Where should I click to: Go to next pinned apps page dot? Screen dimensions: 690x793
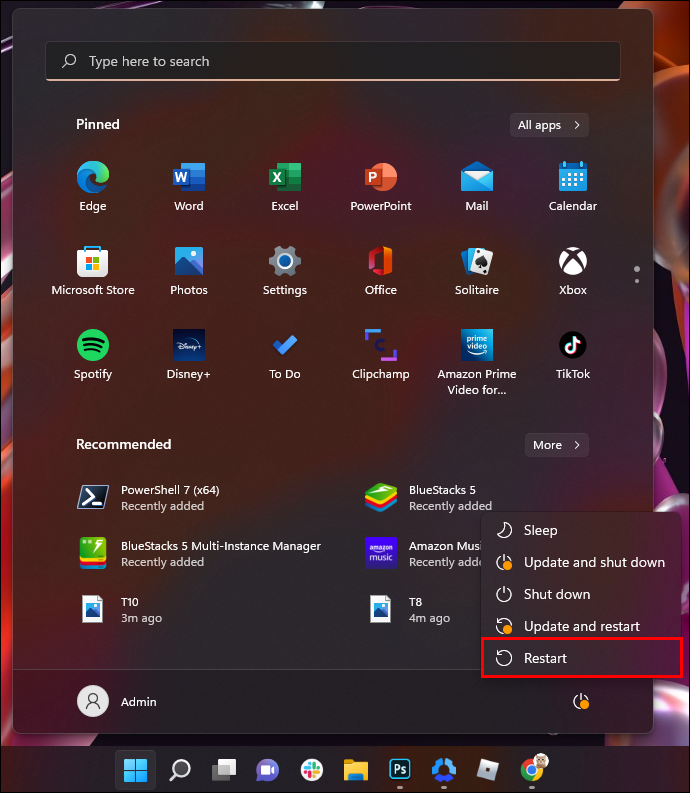click(x=637, y=281)
